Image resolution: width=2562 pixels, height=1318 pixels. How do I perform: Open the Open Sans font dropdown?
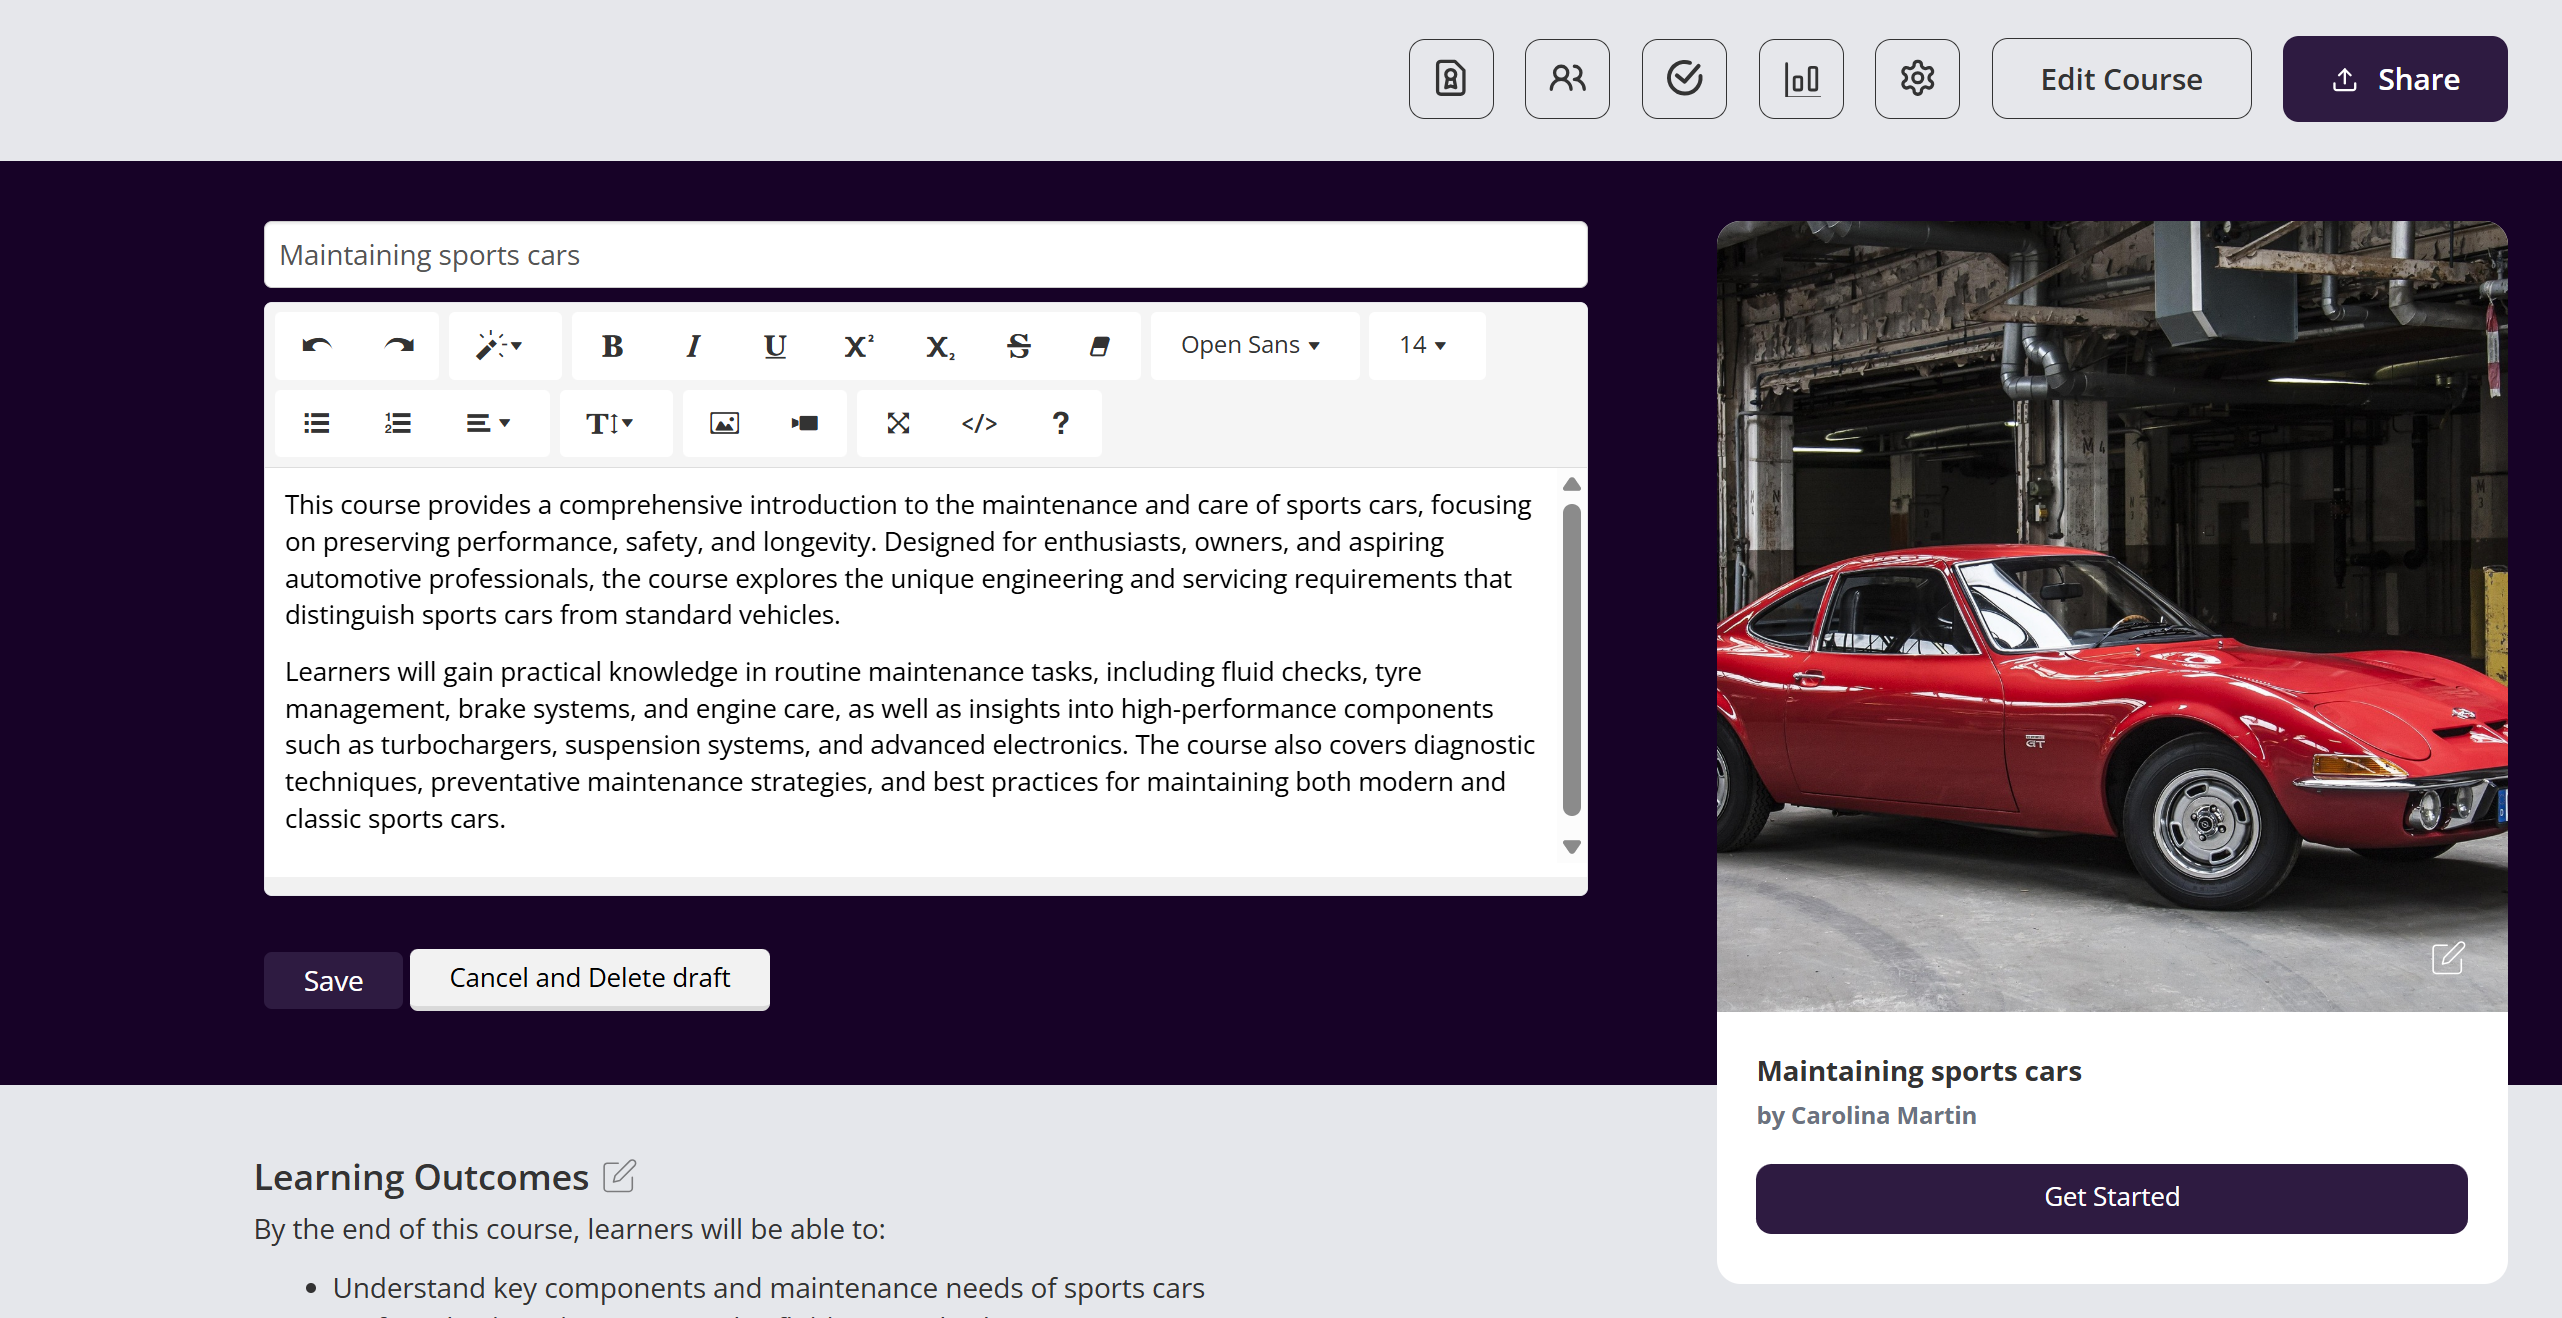1252,346
